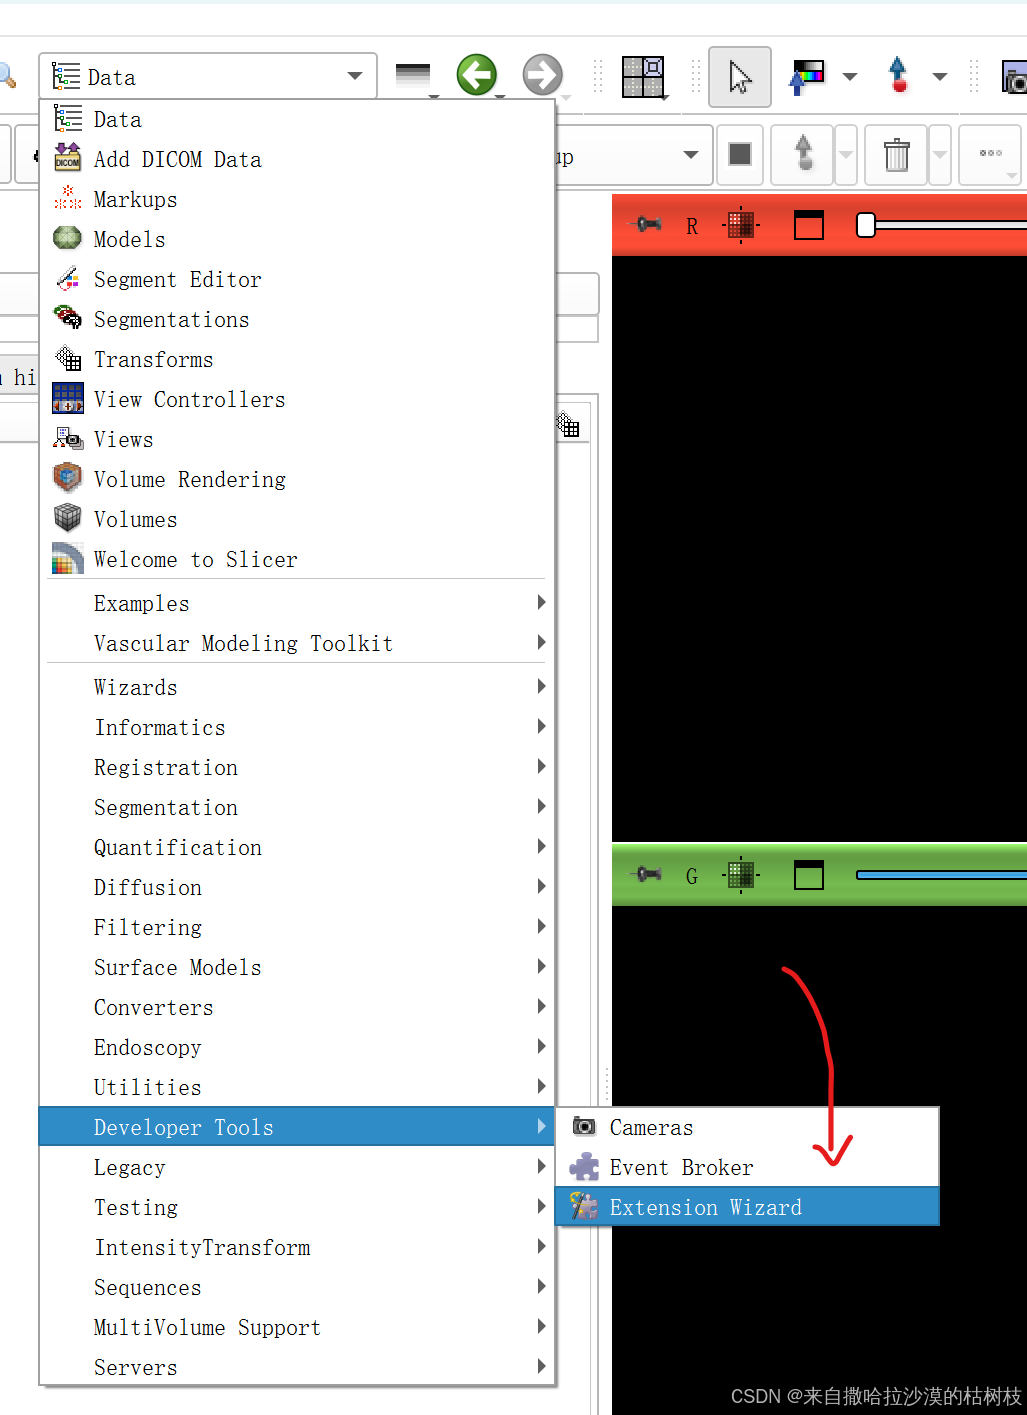Select Event Broker in the submenu
The height and width of the screenshot is (1415, 1027).
coord(747,1167)
